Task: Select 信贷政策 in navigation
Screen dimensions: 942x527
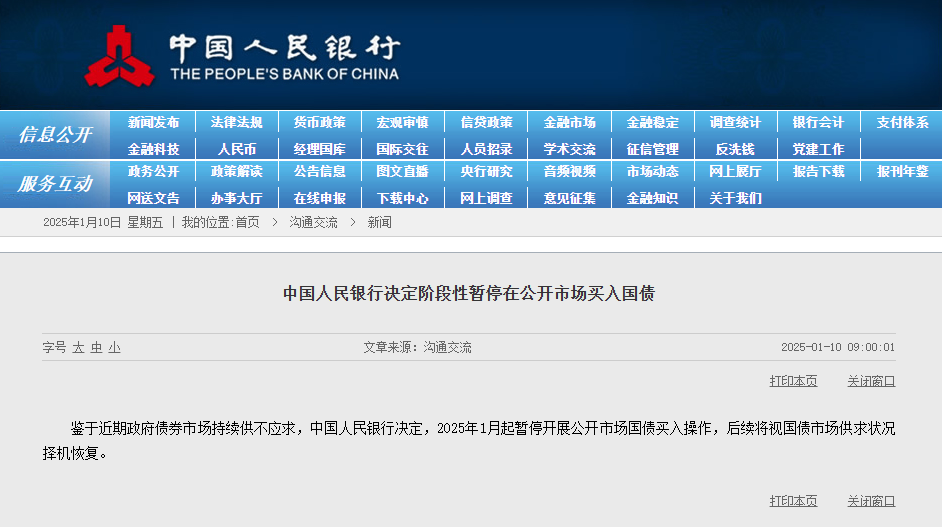Action: [487, 123]
